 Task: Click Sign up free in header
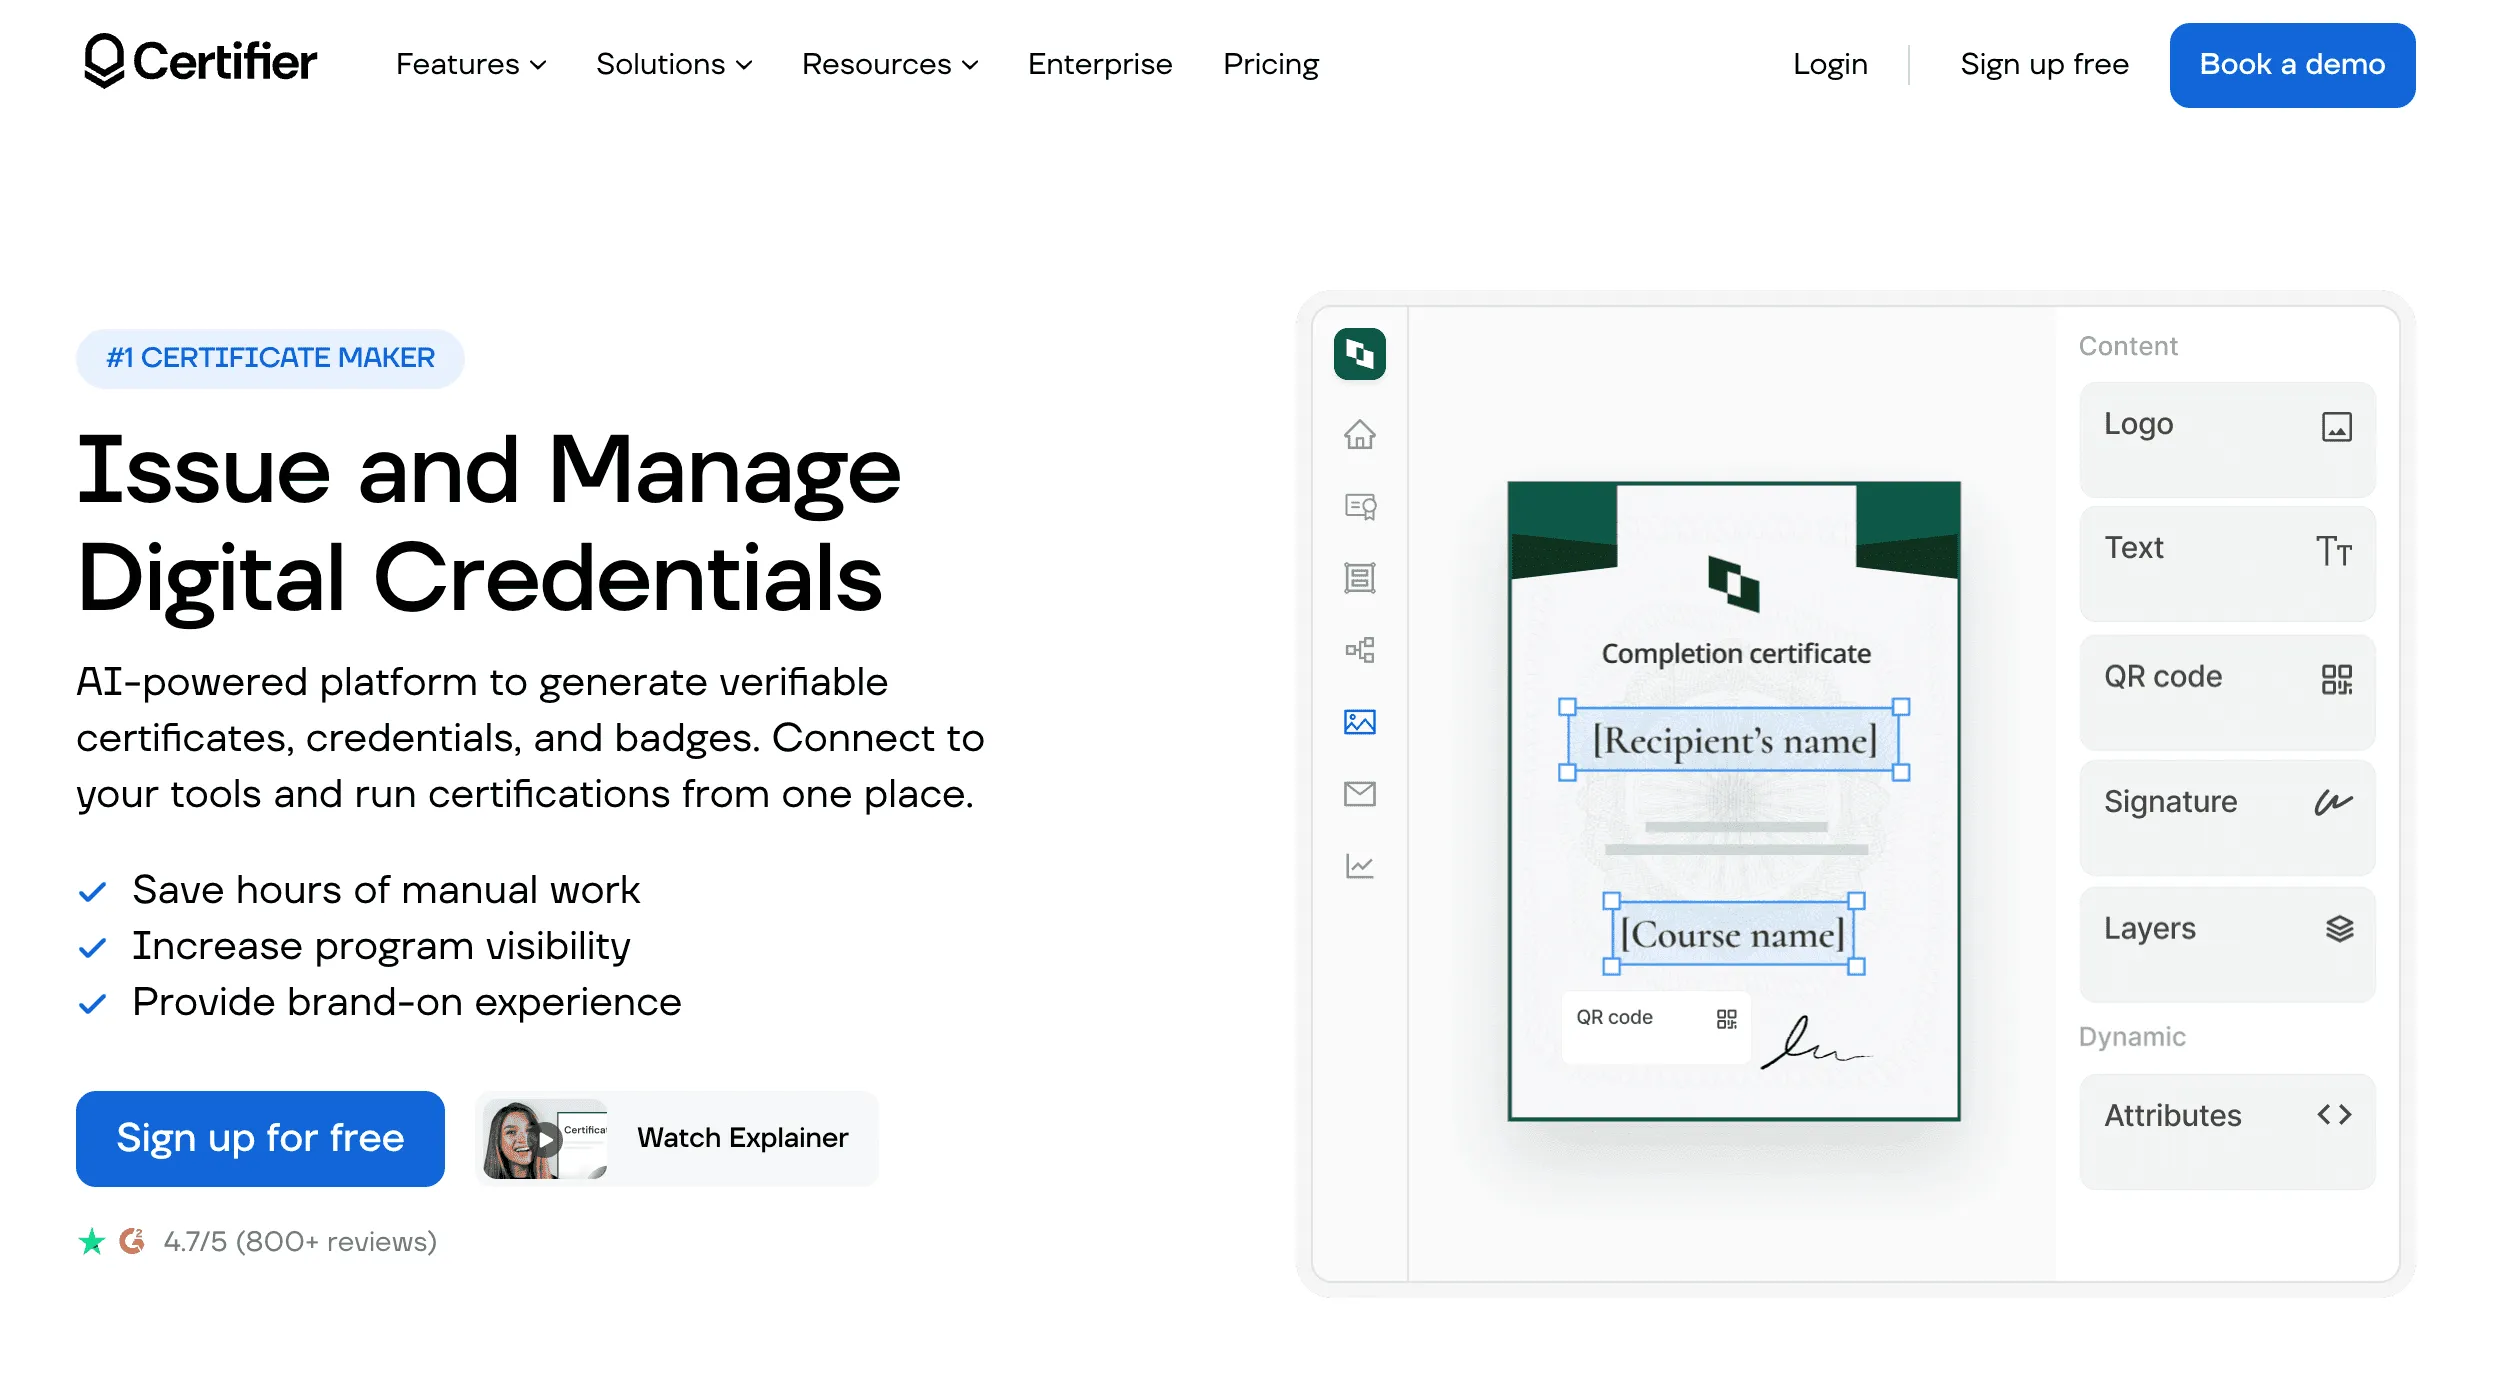click(x=2044, y=64)
